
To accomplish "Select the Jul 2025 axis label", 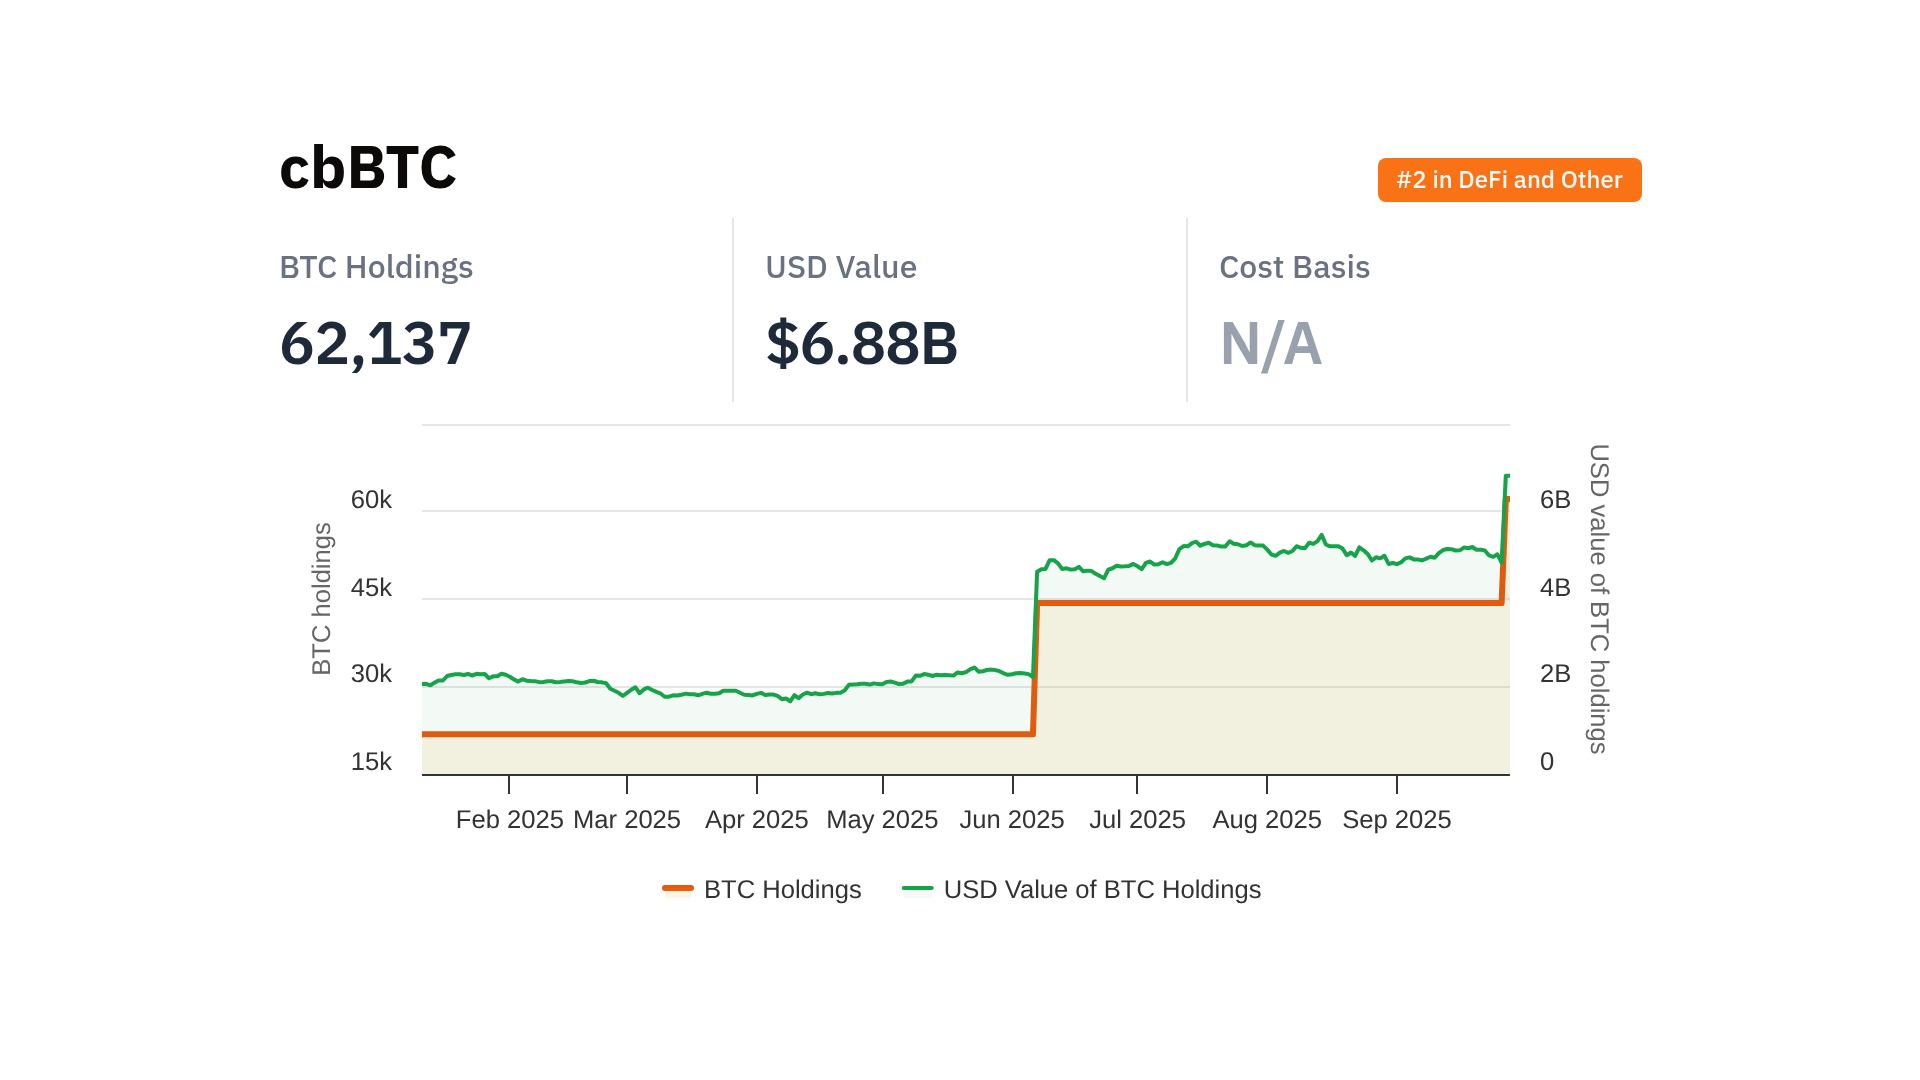I will coord(1137,819).
